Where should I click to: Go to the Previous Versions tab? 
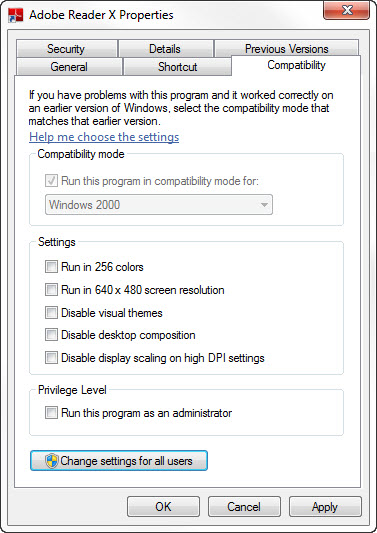coord(287,48)
